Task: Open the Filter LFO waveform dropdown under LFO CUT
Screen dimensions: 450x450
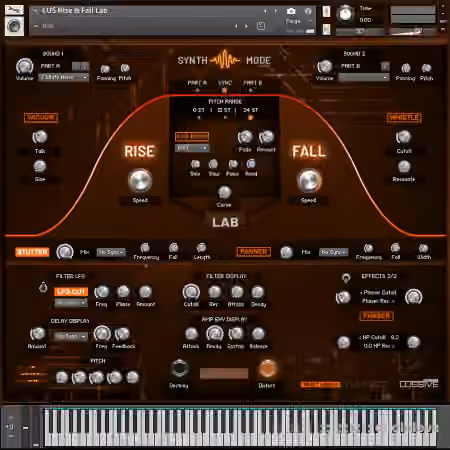Action: [x=71, y=303]
